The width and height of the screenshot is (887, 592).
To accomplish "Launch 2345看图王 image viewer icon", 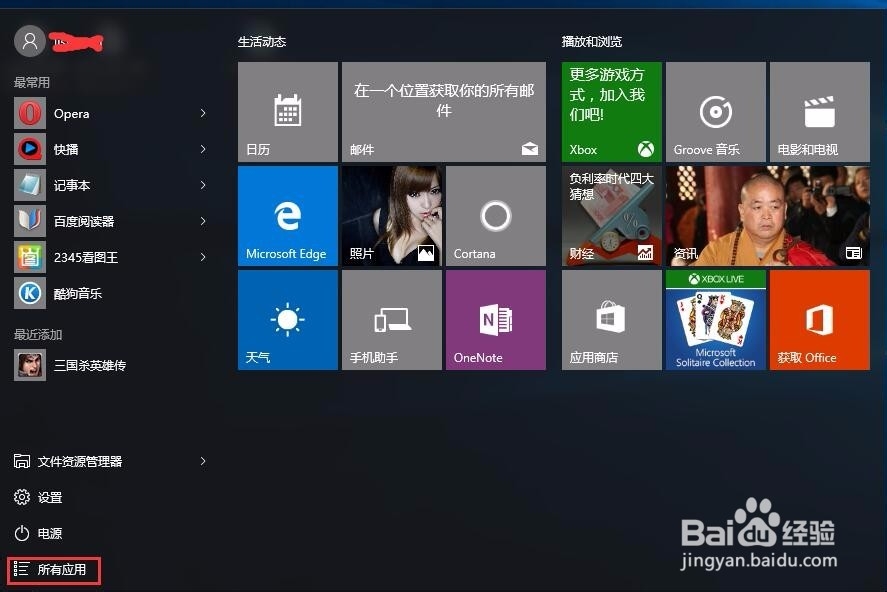I will click(30, 257).
